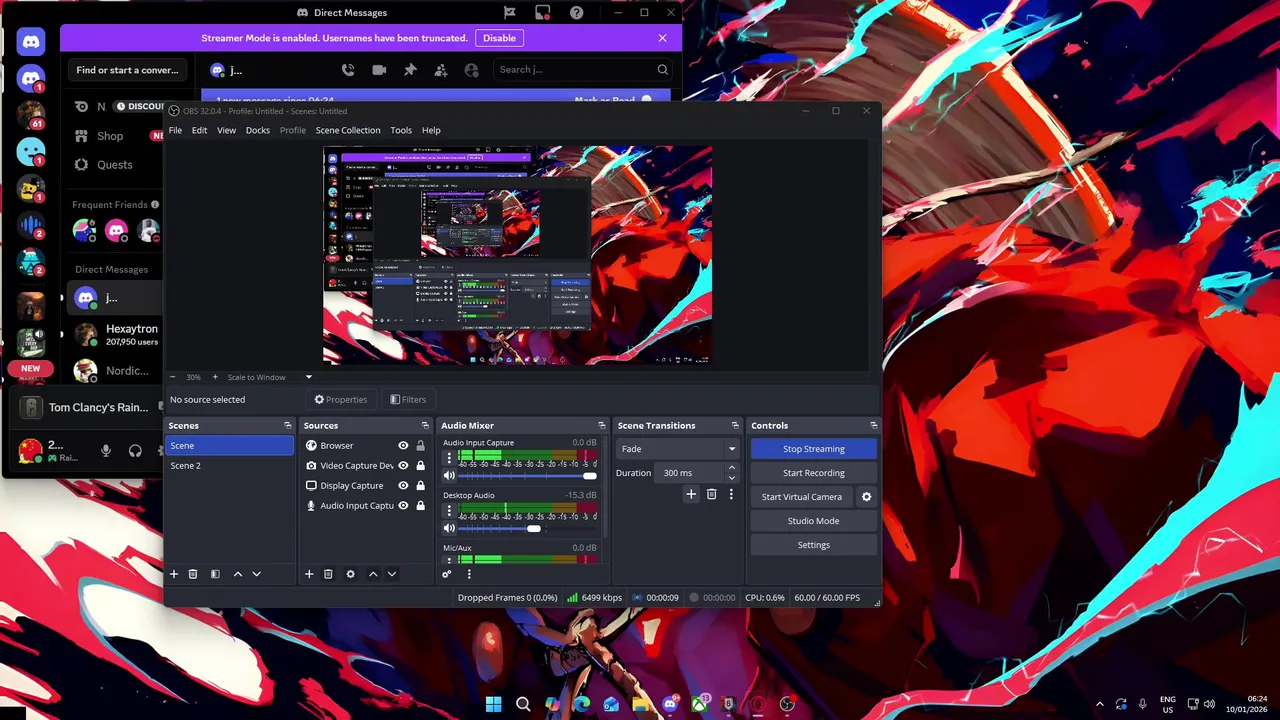Enable Studio Mode
The height and width of the screenshot is (720, 1280).
(x=814, y=521)
